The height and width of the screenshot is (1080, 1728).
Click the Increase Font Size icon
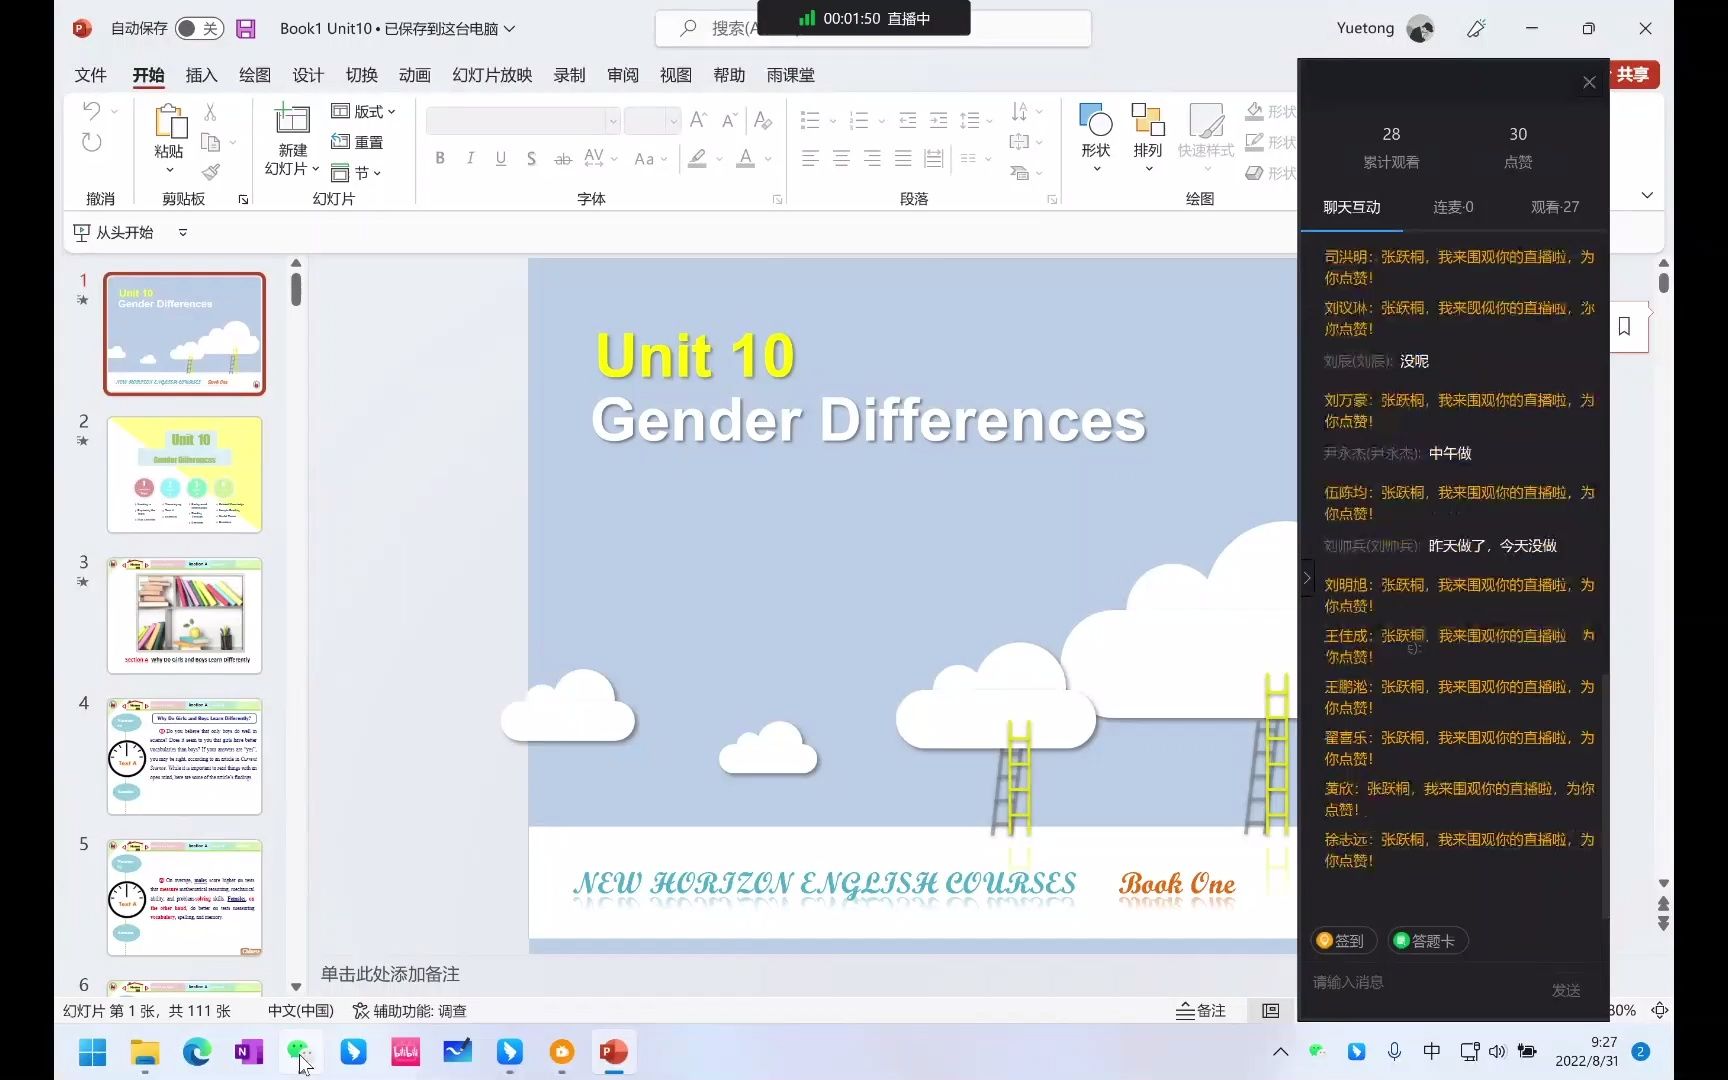pos(699,120)
